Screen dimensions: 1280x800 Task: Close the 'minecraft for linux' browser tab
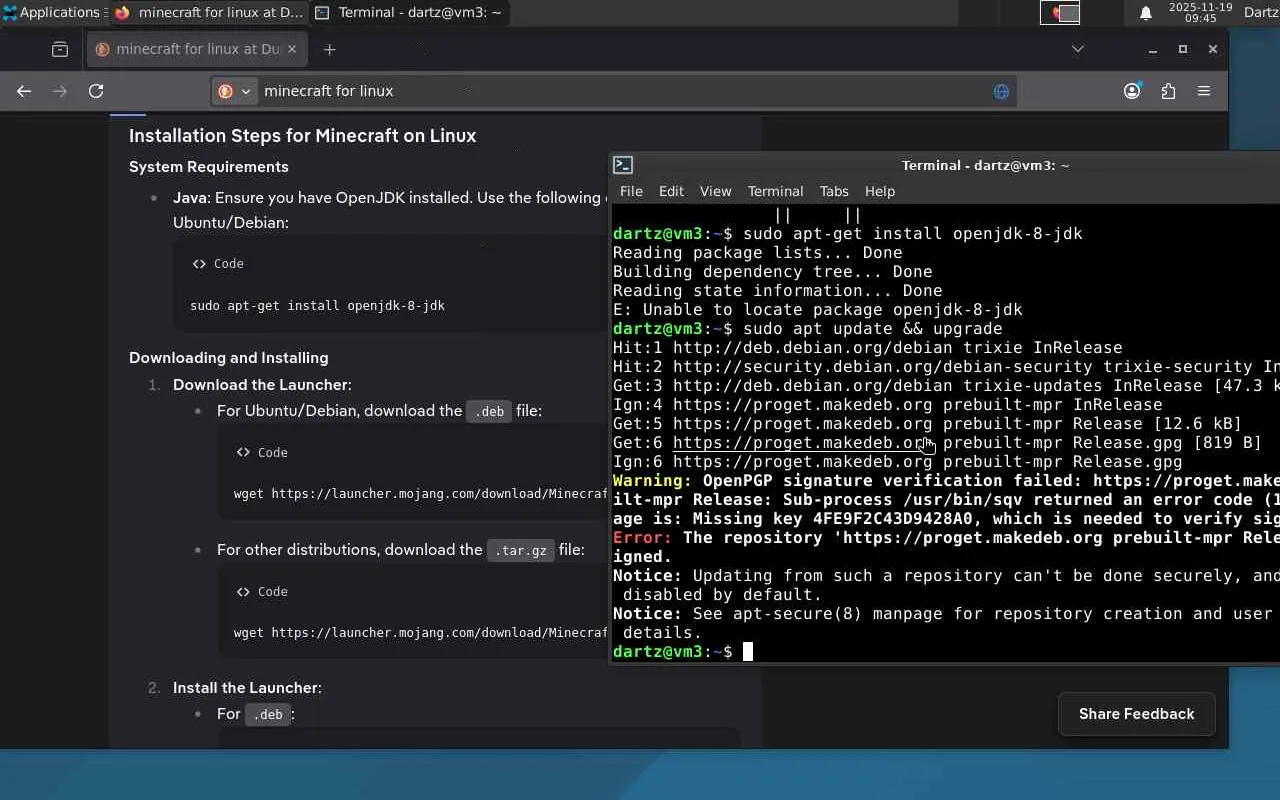pyautogui.click(x=292, y=49)
